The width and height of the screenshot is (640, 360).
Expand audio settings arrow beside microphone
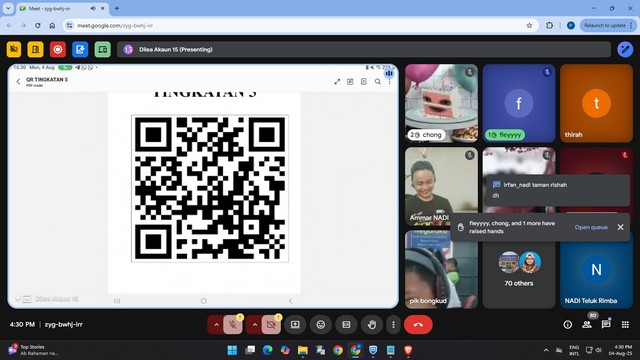click(x=216, y=325)
